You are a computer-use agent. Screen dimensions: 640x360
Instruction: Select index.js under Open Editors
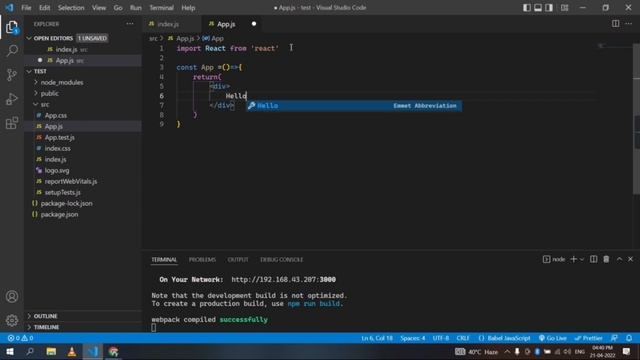click(x=83, y=49)
